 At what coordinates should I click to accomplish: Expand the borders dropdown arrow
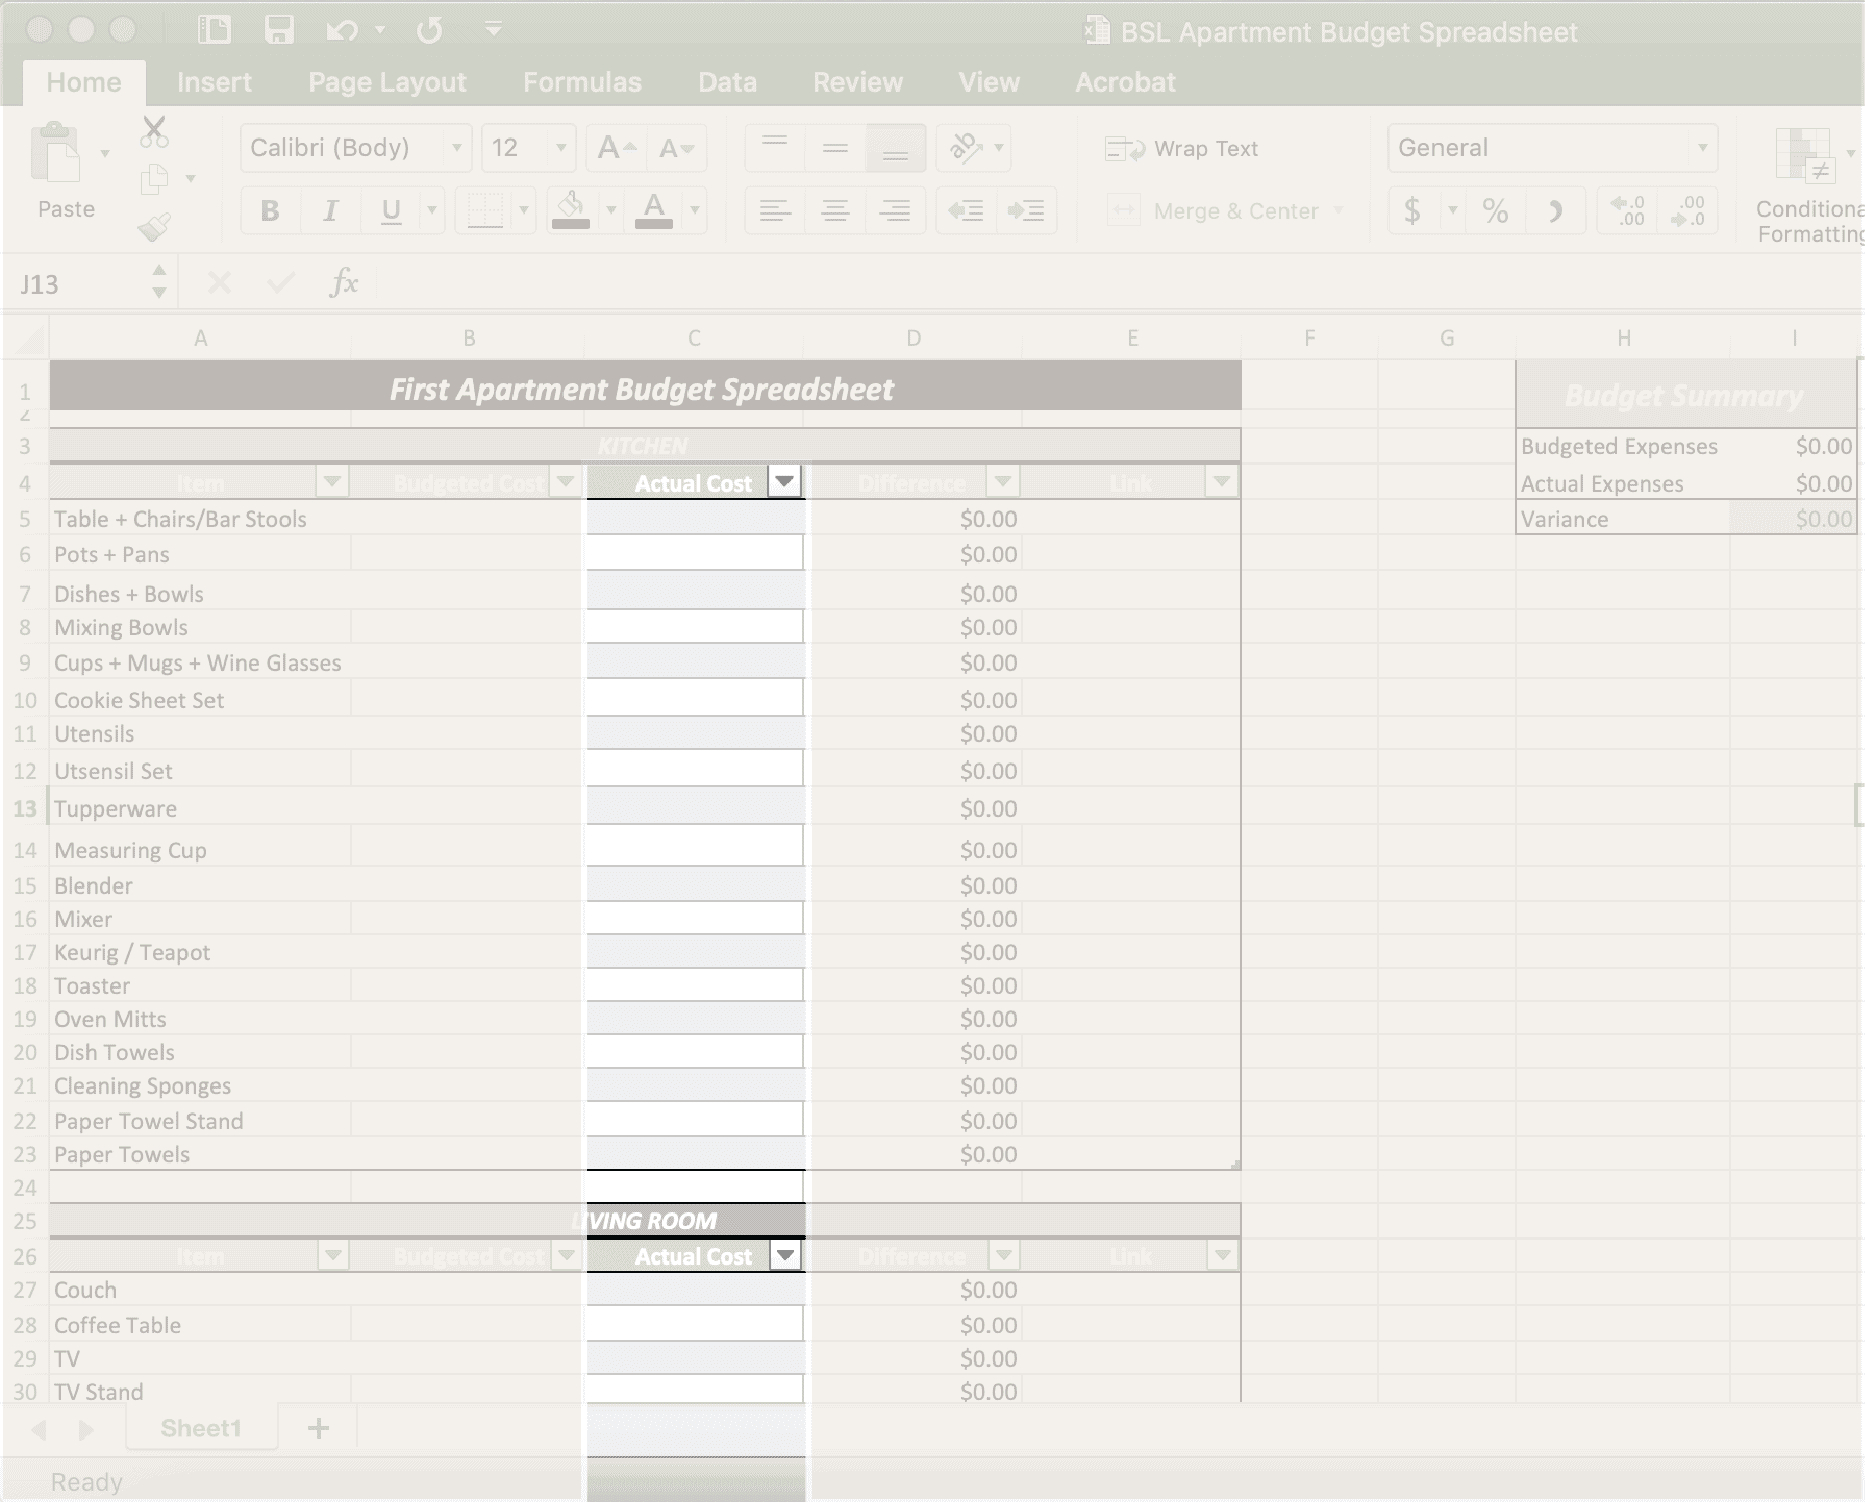click(523, 211)
